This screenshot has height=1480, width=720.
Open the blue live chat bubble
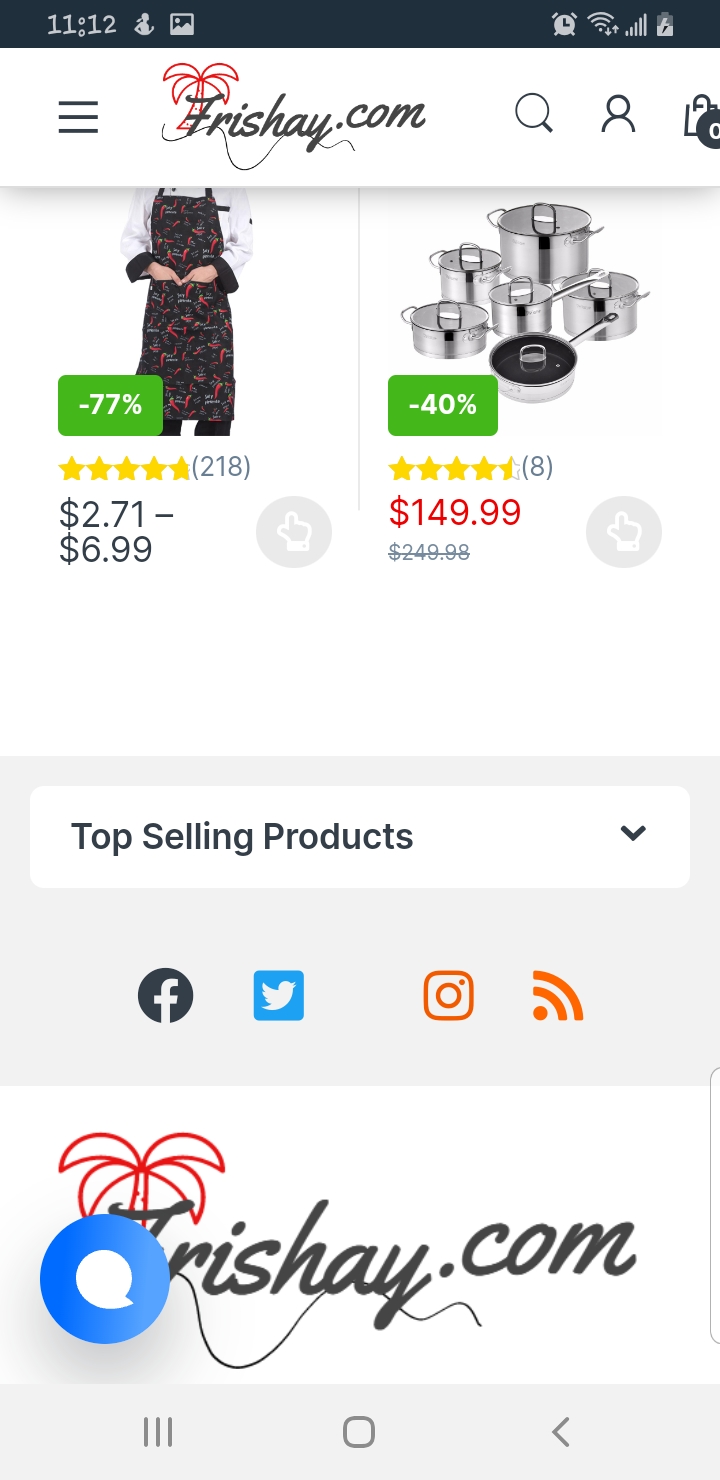[x=104, y=1279]
